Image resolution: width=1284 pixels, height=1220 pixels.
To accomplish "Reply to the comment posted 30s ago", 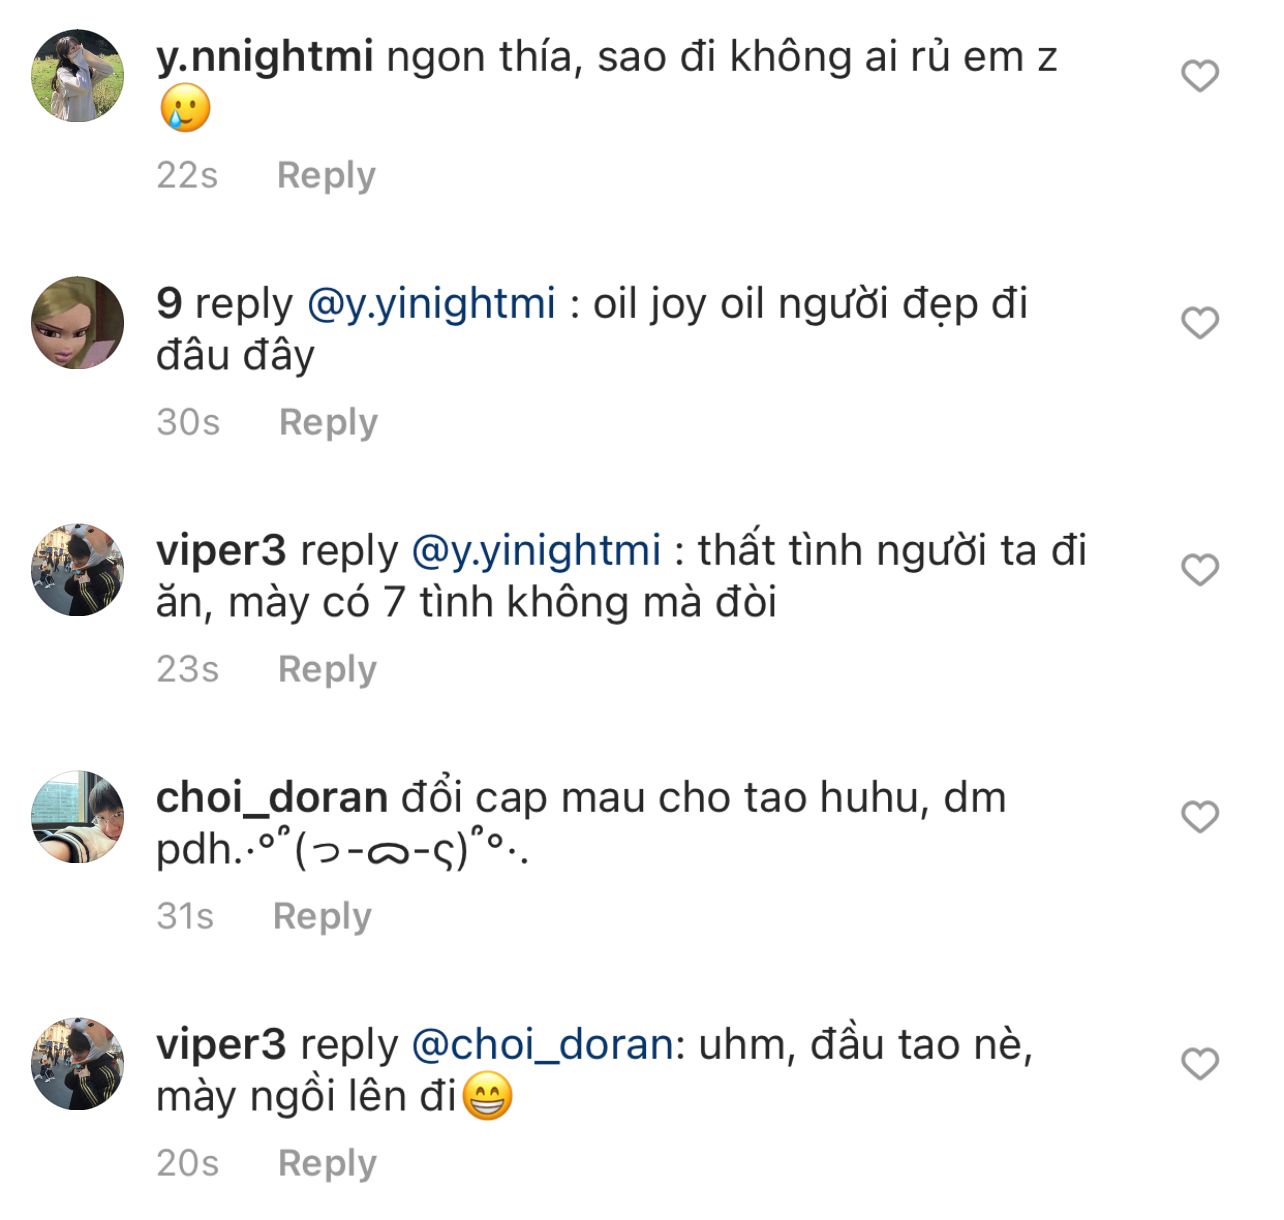I will point(328,422).
